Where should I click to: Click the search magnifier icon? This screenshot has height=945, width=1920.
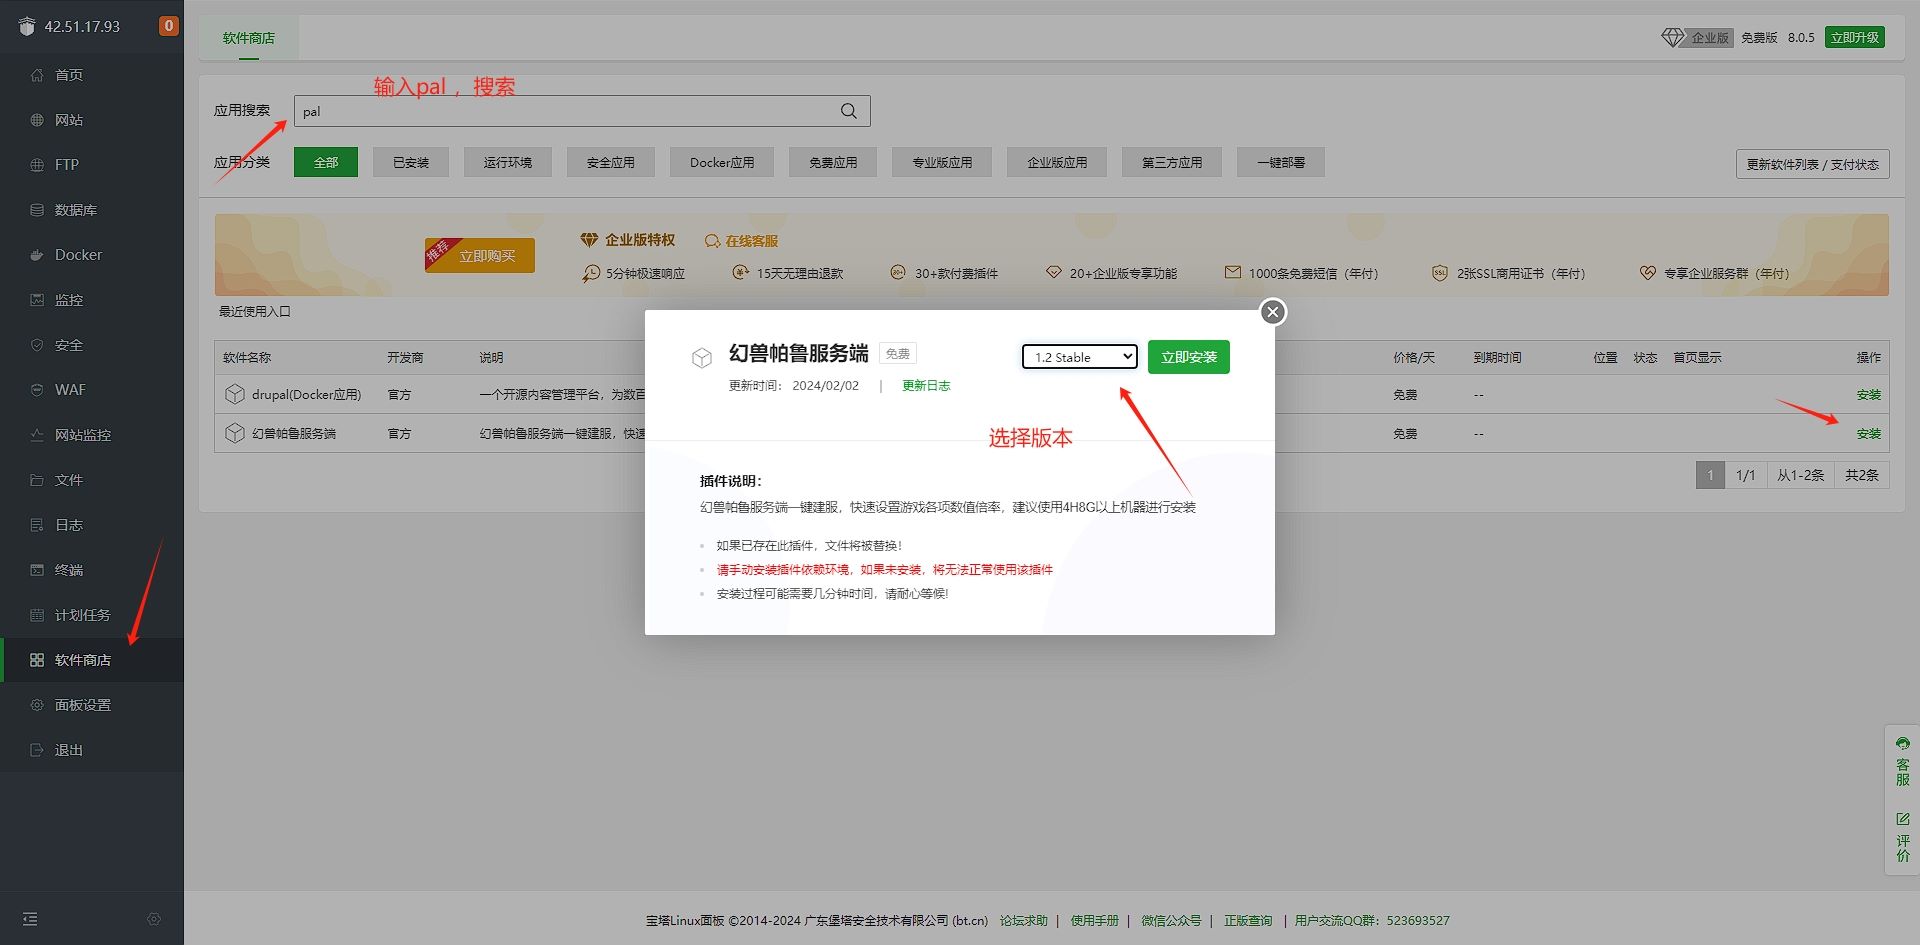click(x=849, y=111)
